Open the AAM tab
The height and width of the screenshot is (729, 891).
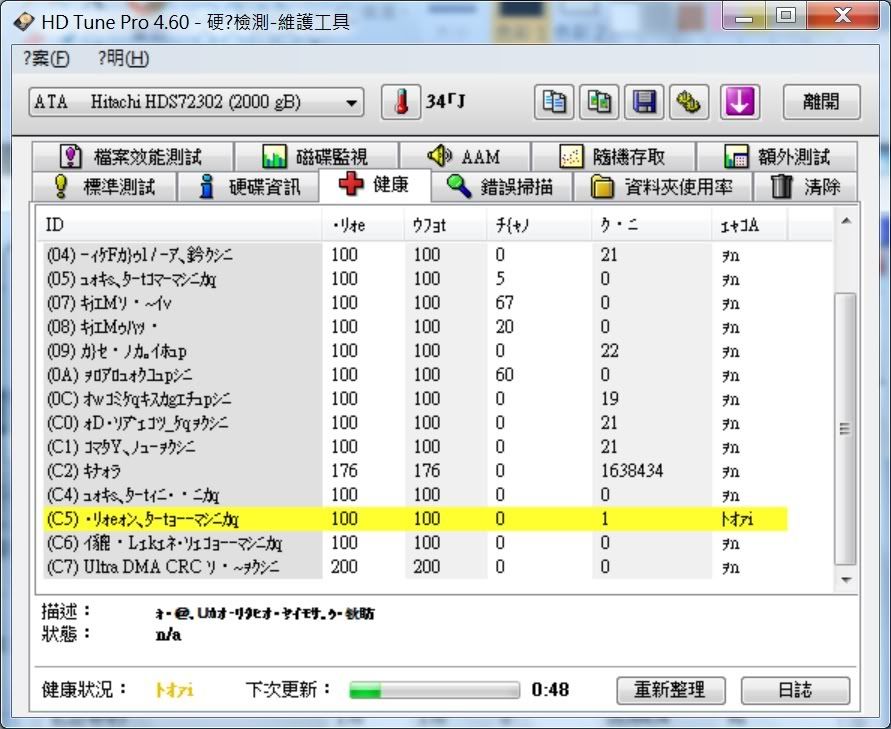pyautogui.click(x=464, y=156)
